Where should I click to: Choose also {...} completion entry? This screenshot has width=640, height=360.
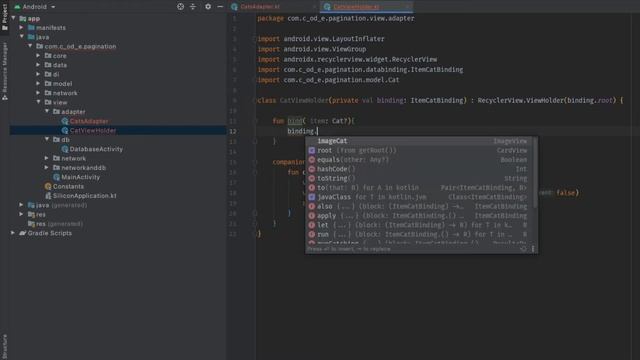coord(420,207)
